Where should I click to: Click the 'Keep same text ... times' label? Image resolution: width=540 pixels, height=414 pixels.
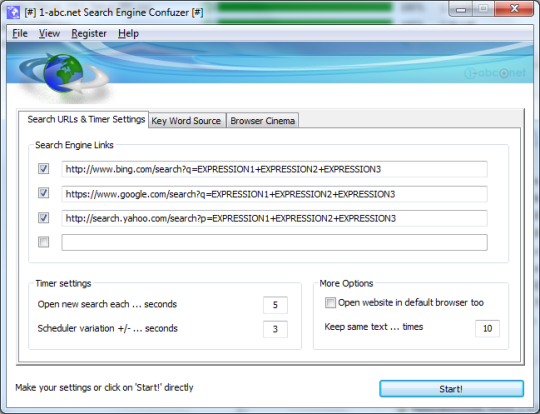(x=374, y=327)
